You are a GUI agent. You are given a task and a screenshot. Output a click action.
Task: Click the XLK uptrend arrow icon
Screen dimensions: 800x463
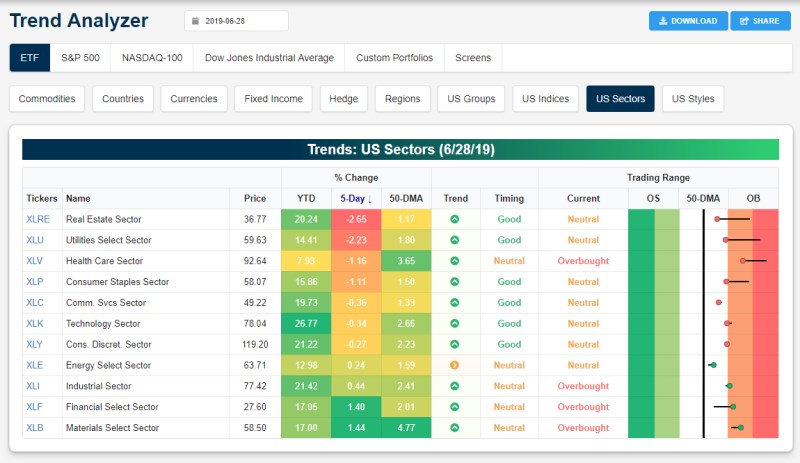(x=455, y=323)
